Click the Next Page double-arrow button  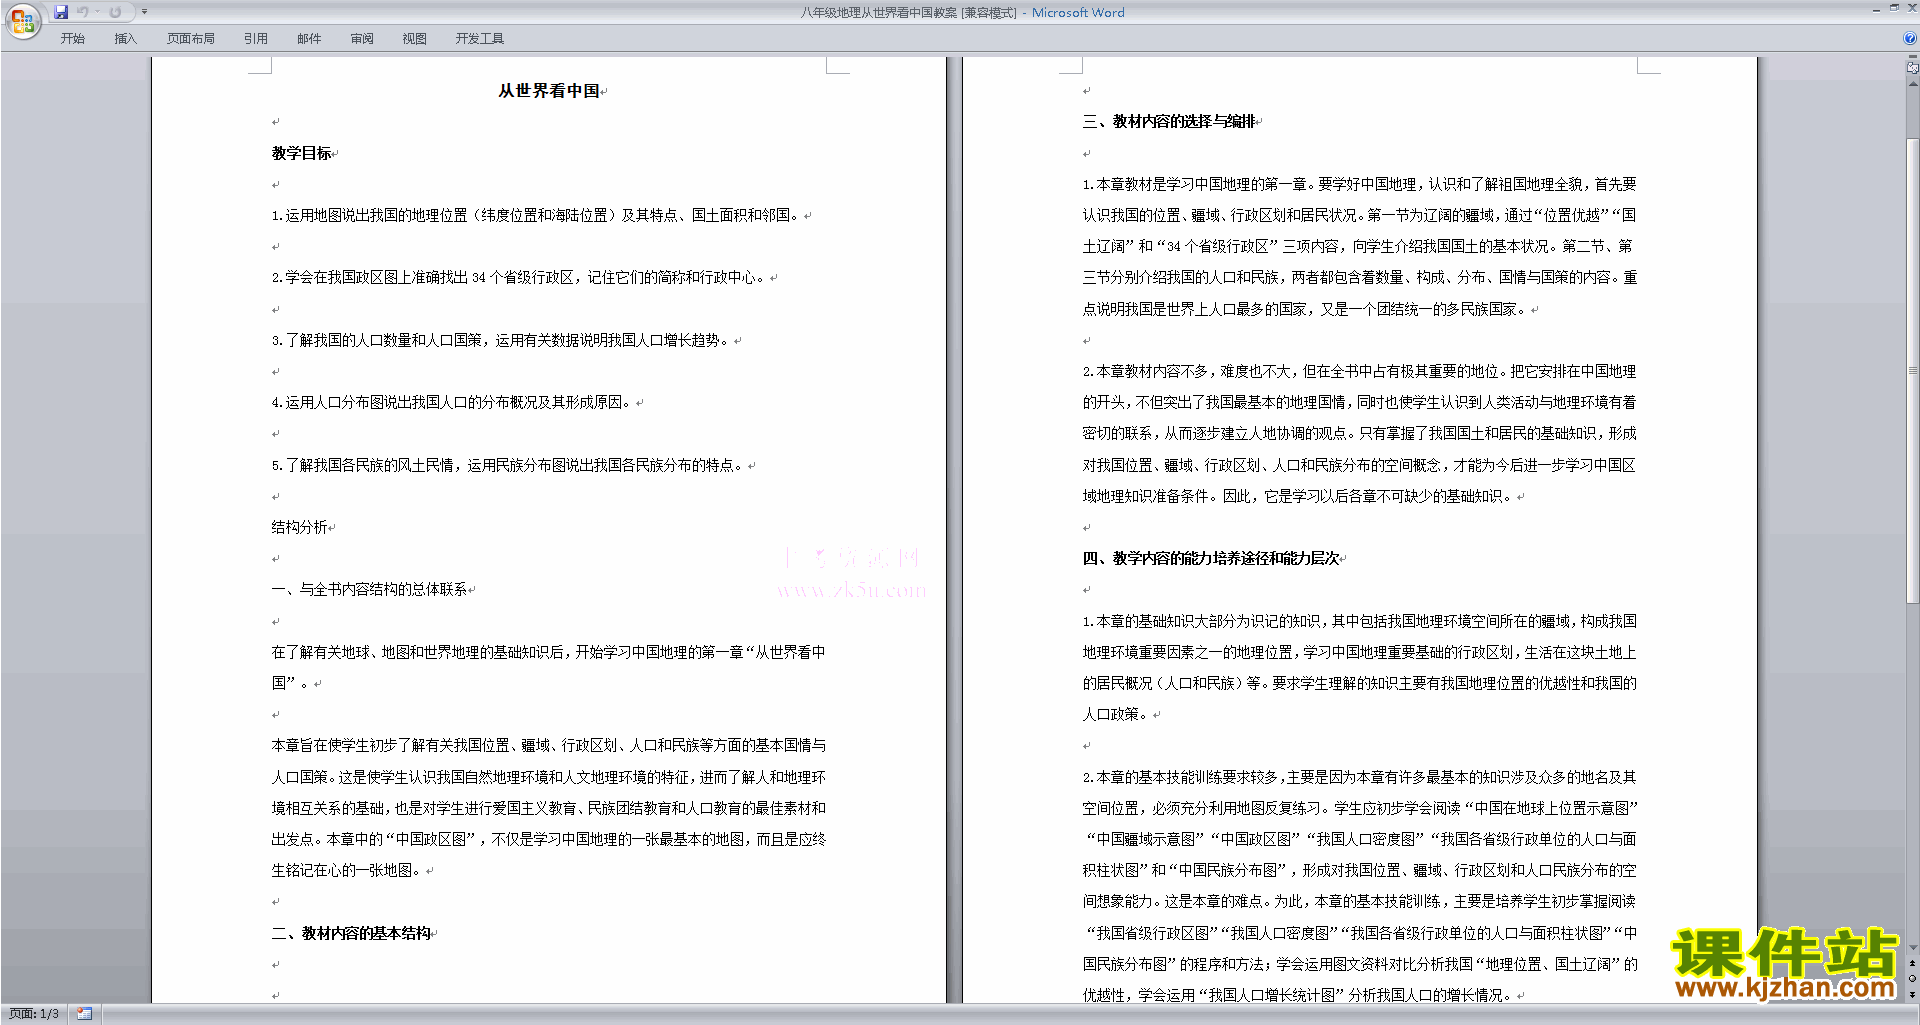click(x=1913, y=995)
